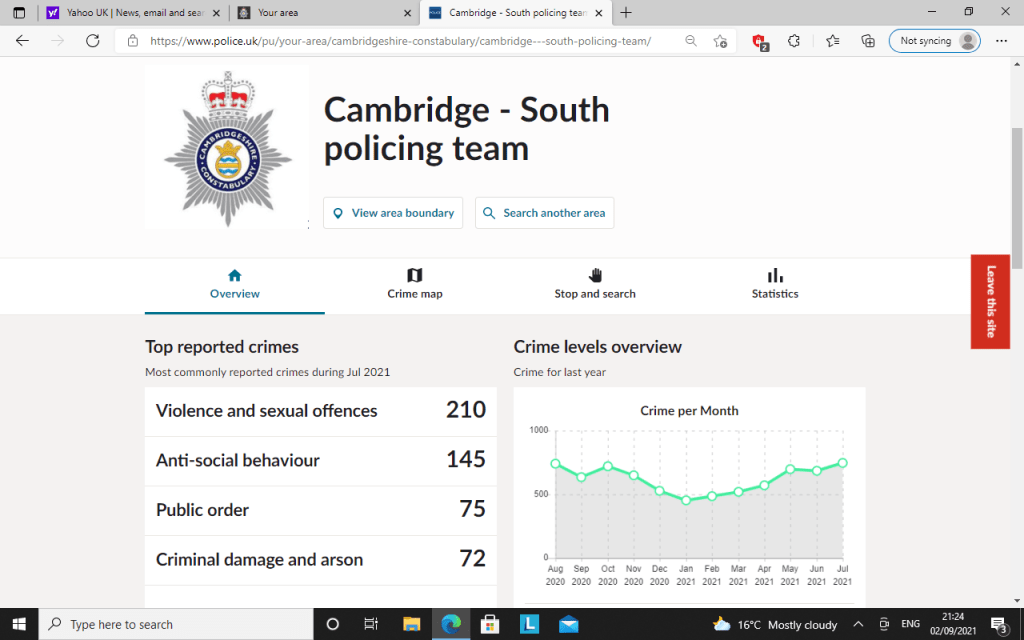Image resolution: width=1024 pixels, height=640 pixels.
Task: Click the View area boundary button
Action: pos(393,213)
